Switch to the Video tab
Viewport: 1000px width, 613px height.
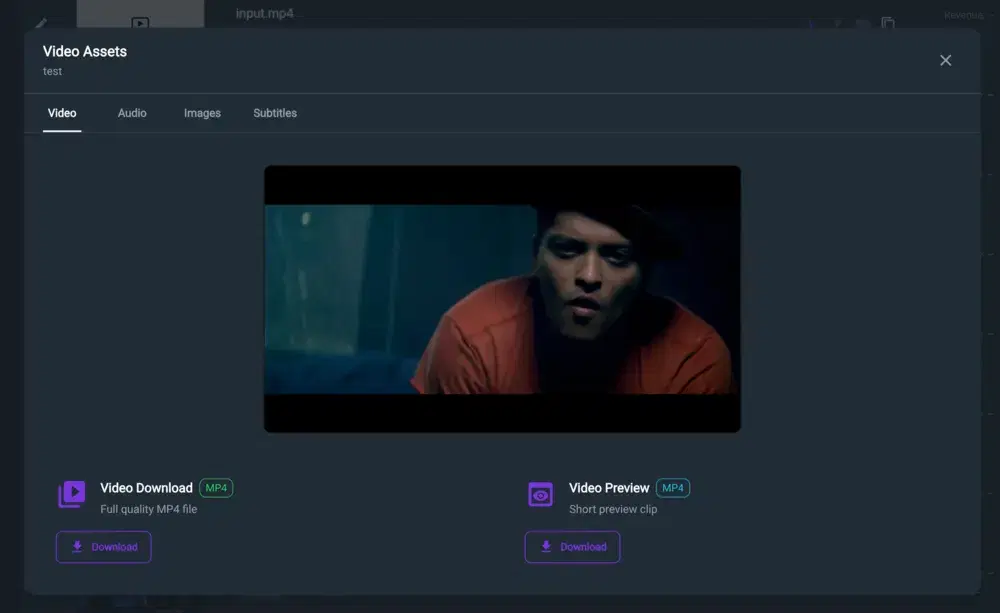pyautogui.click(x=62, y=114)
